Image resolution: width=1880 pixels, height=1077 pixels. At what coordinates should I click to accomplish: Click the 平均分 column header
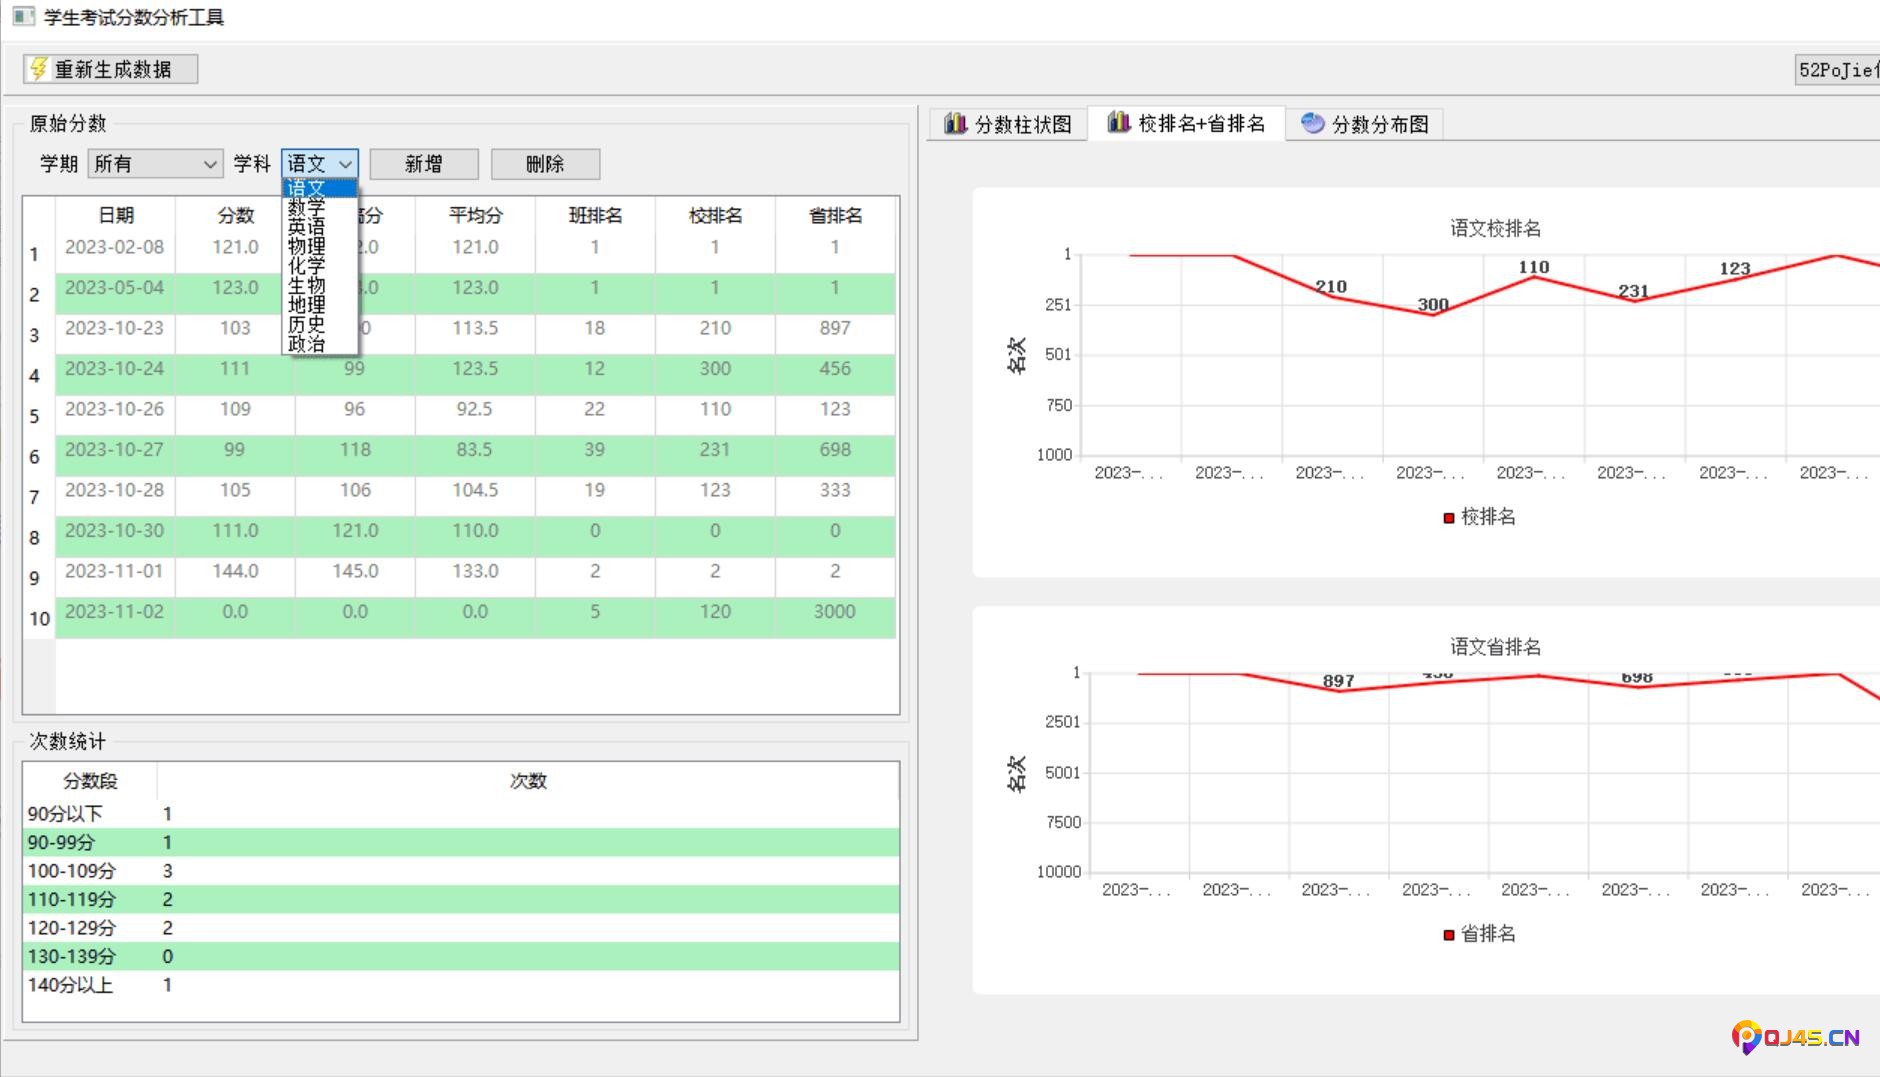pos(475,215)
